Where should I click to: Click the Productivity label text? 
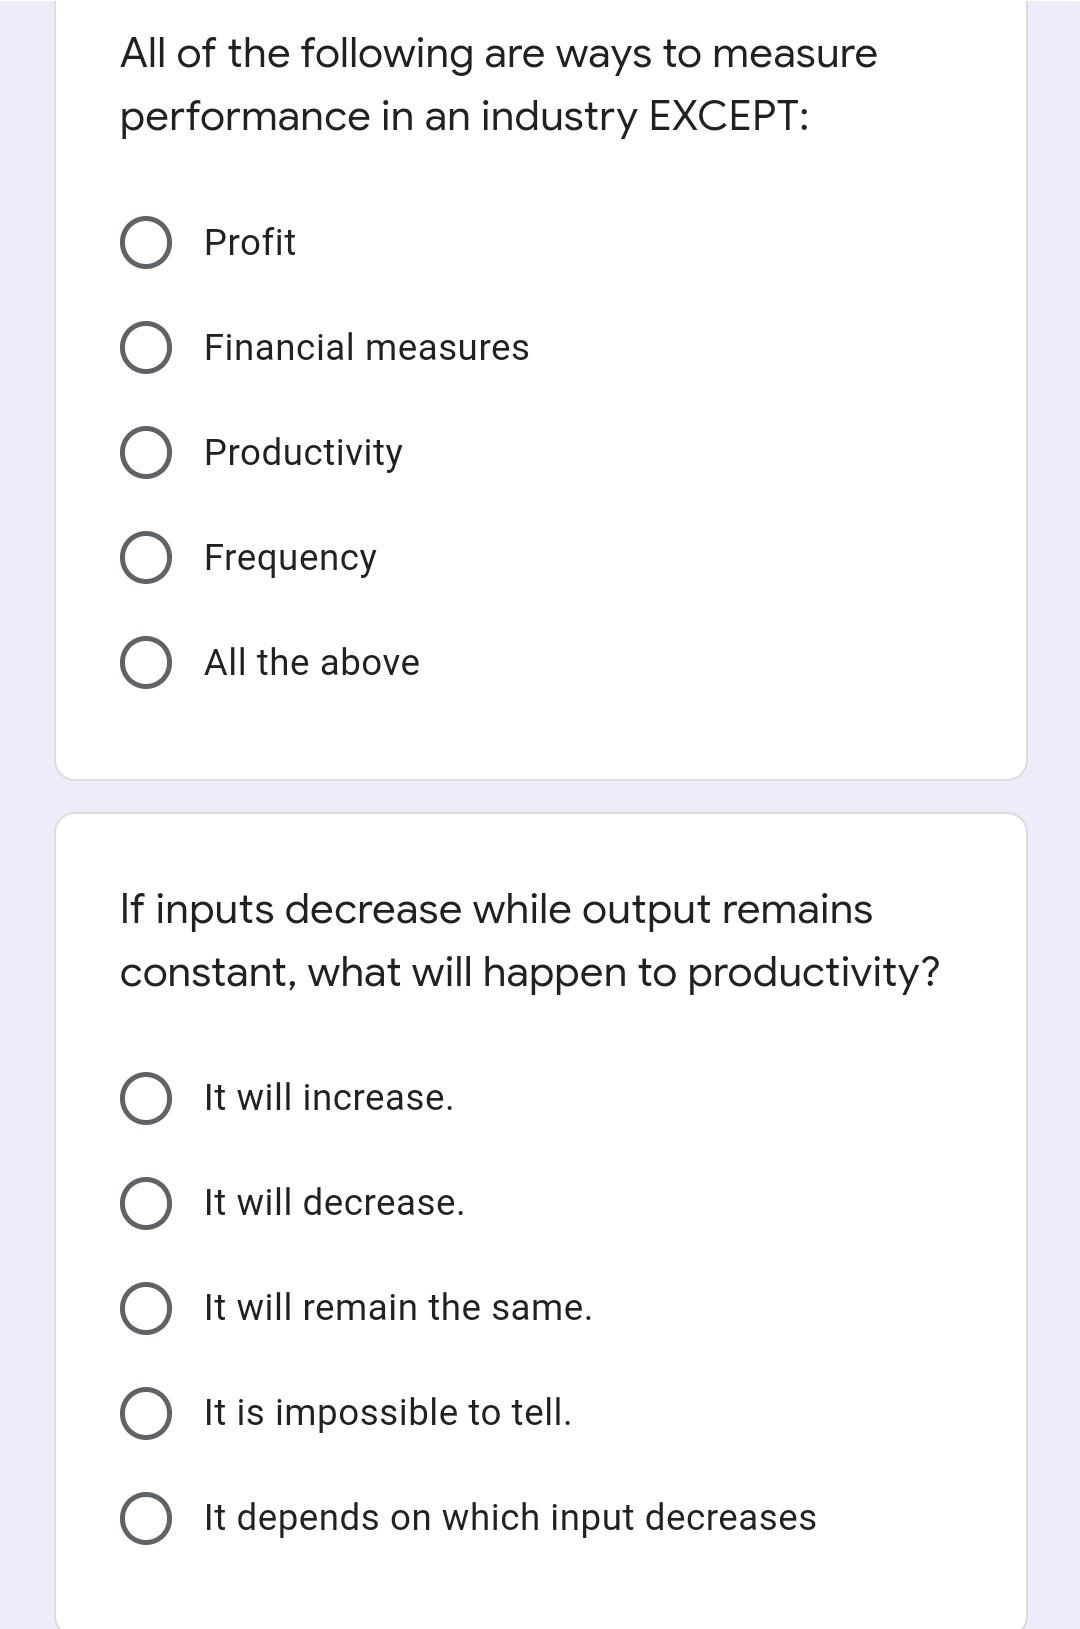point(302,452)
